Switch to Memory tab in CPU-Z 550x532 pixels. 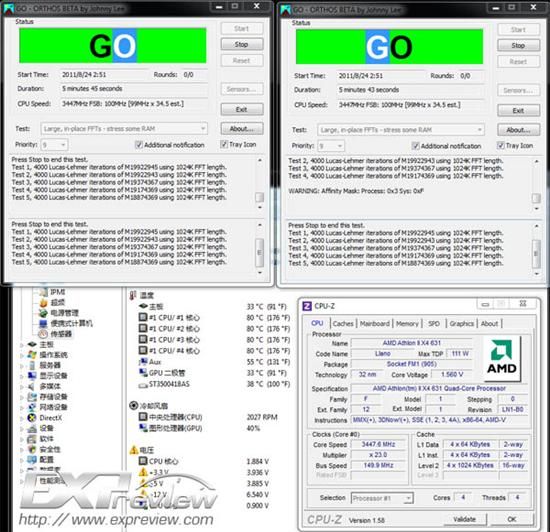[407, 324]
